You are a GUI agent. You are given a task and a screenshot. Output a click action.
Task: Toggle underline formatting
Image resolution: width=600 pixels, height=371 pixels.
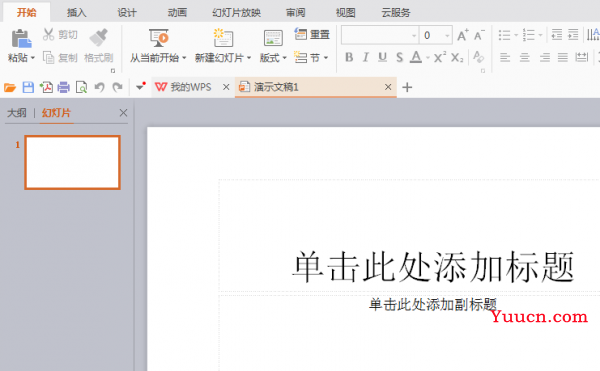coord(382,57)
